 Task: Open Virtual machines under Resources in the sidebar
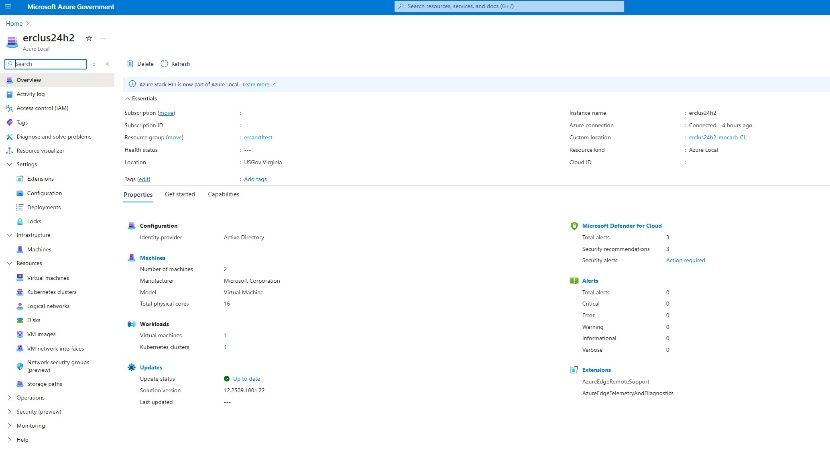[48, 278]
